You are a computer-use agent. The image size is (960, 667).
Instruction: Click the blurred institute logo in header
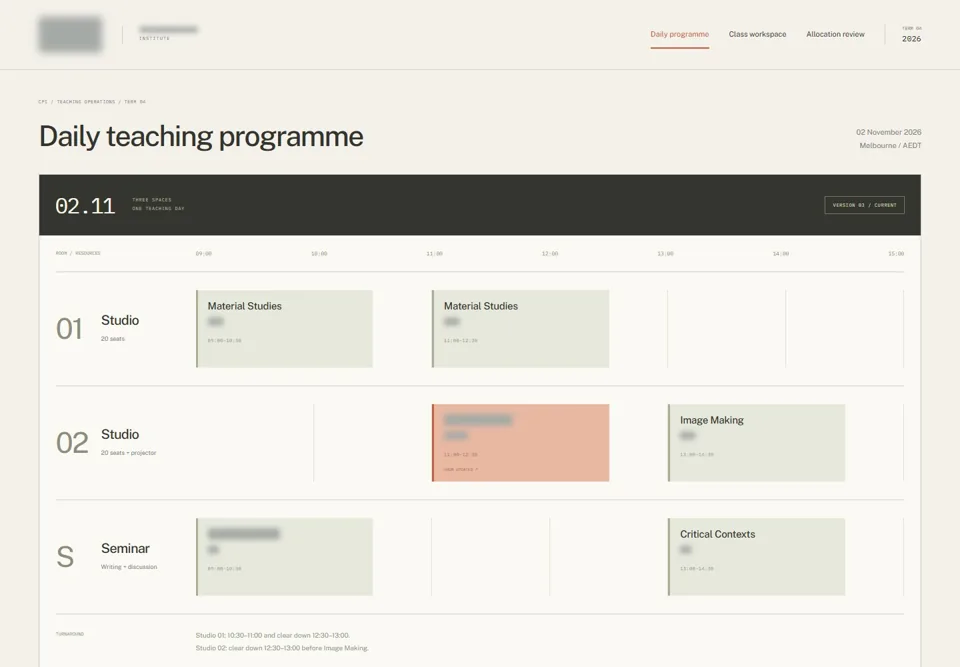[x=70, y=34]
